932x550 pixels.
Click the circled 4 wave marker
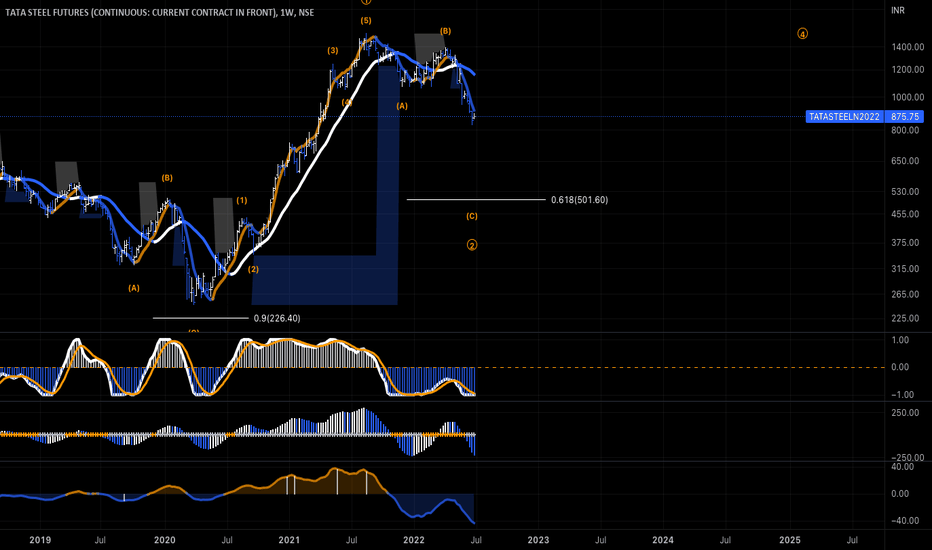[802, 34]
